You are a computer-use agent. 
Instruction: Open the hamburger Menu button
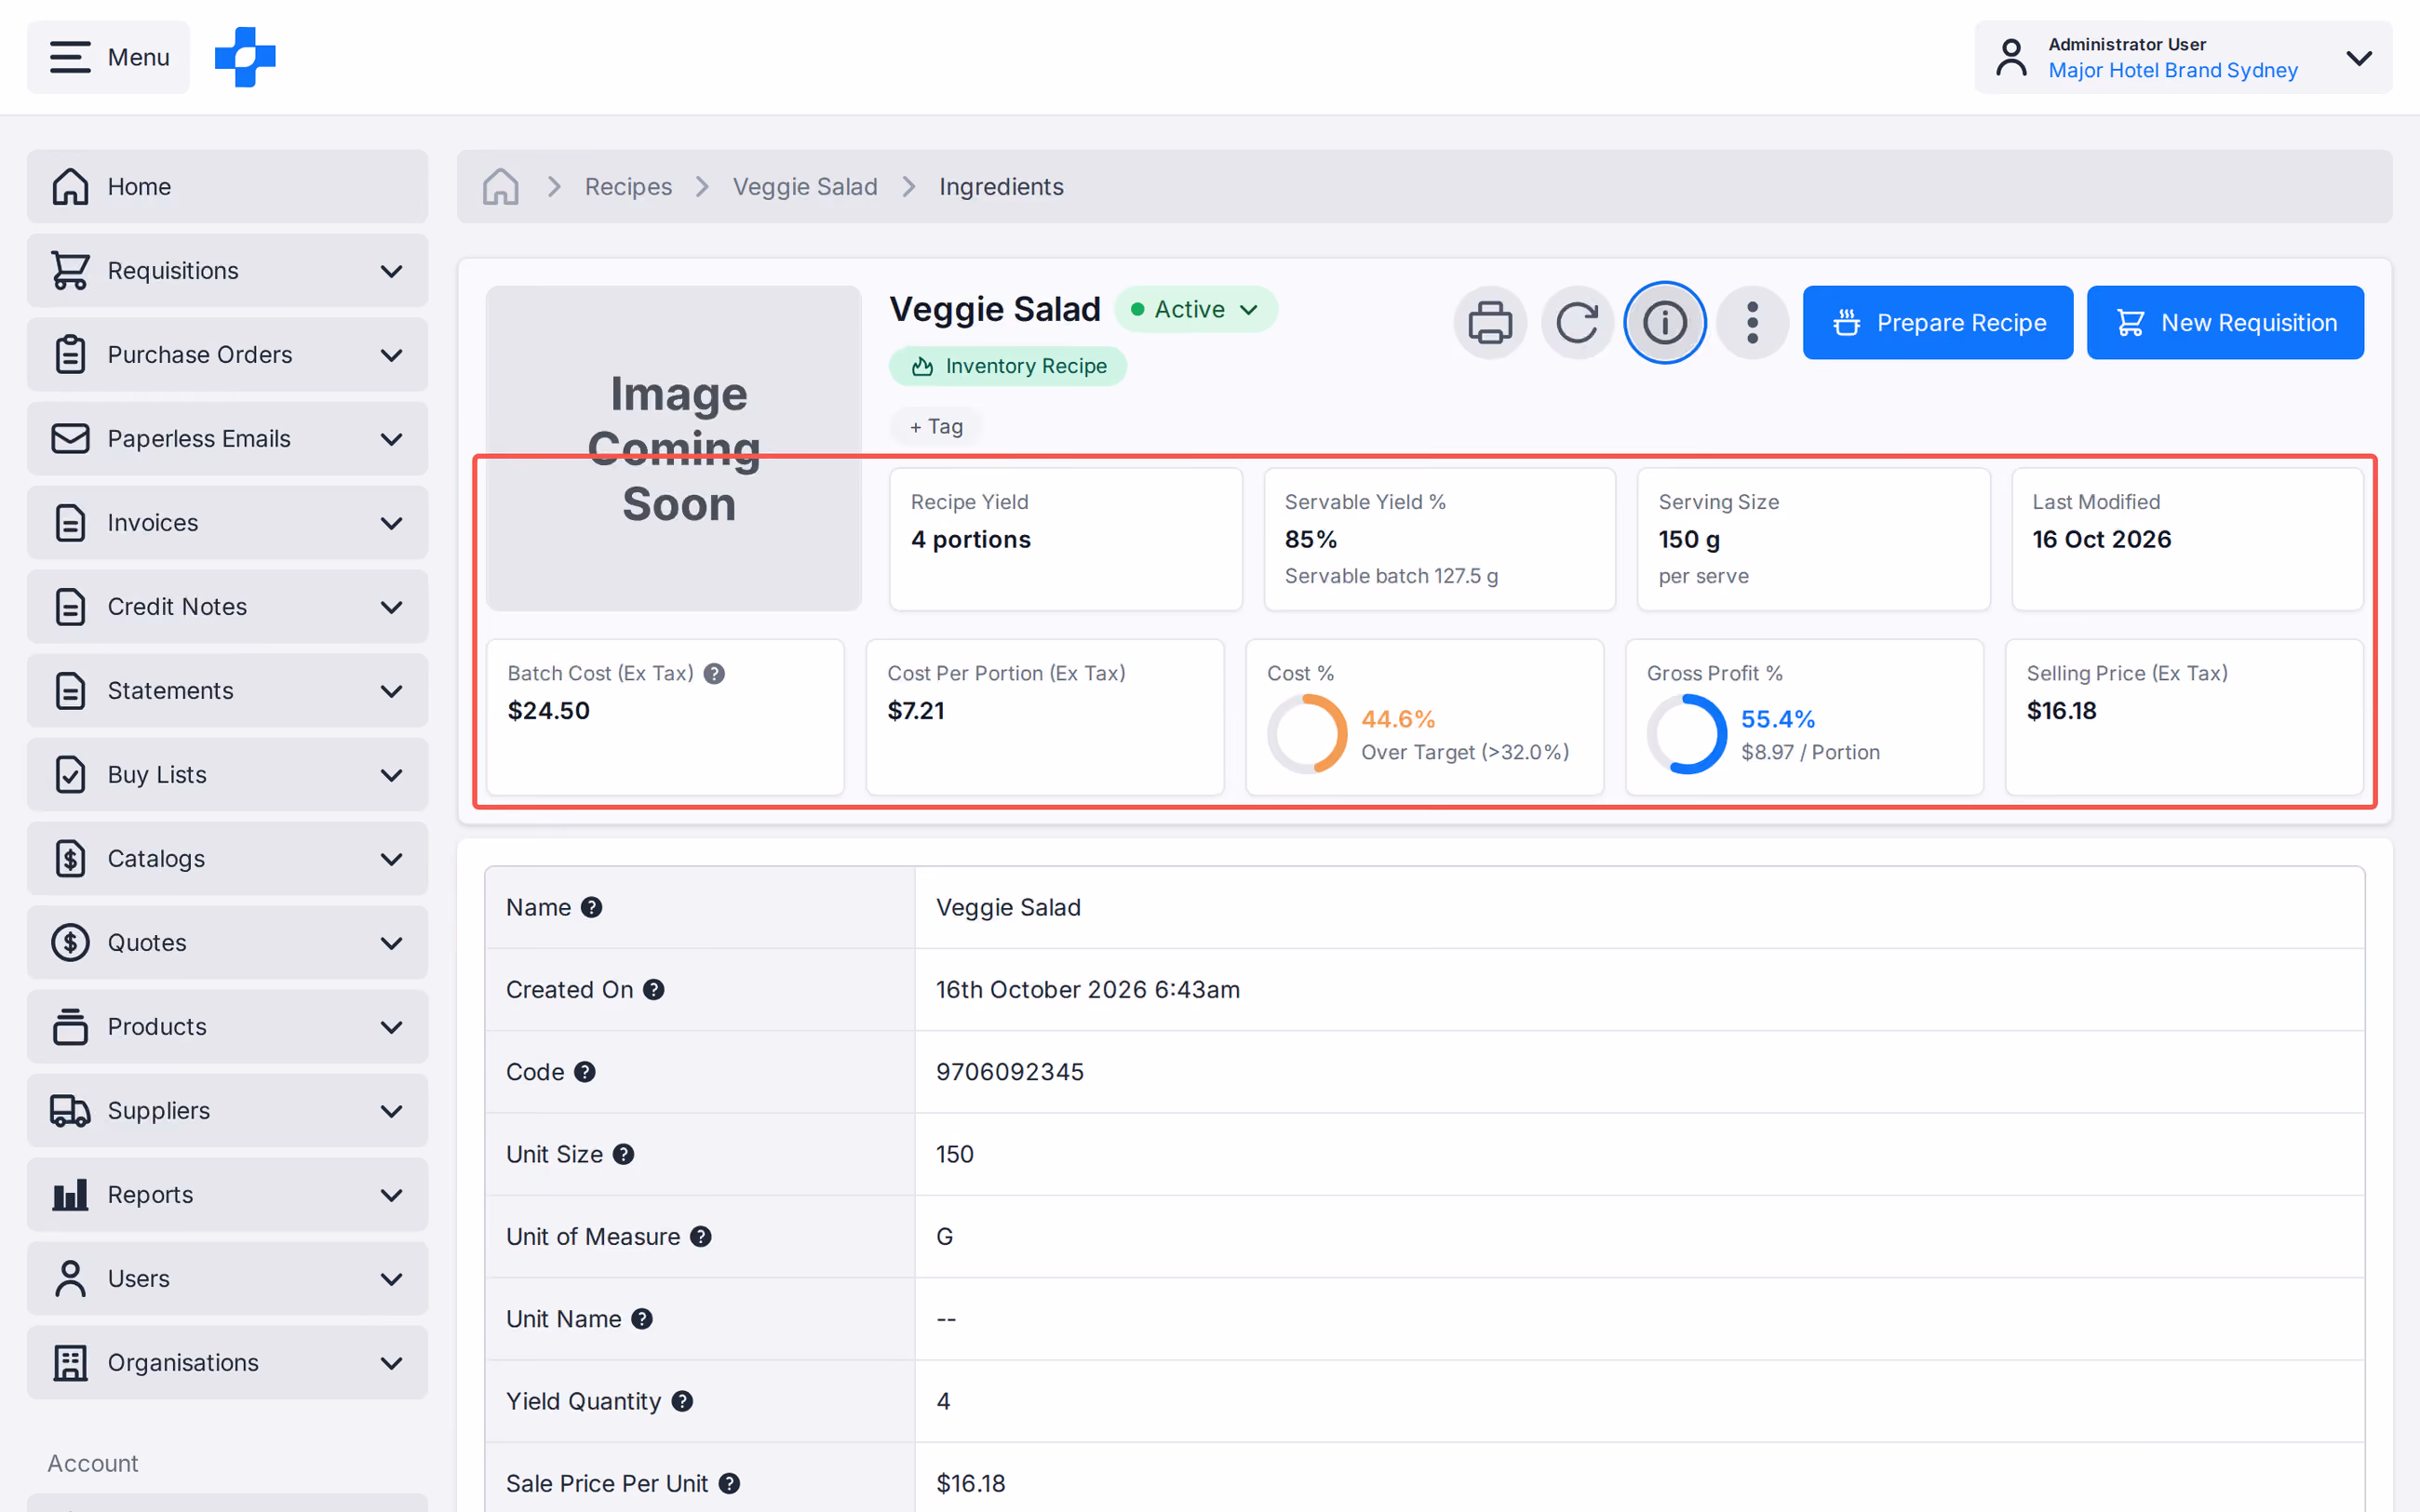click(108, 57)
